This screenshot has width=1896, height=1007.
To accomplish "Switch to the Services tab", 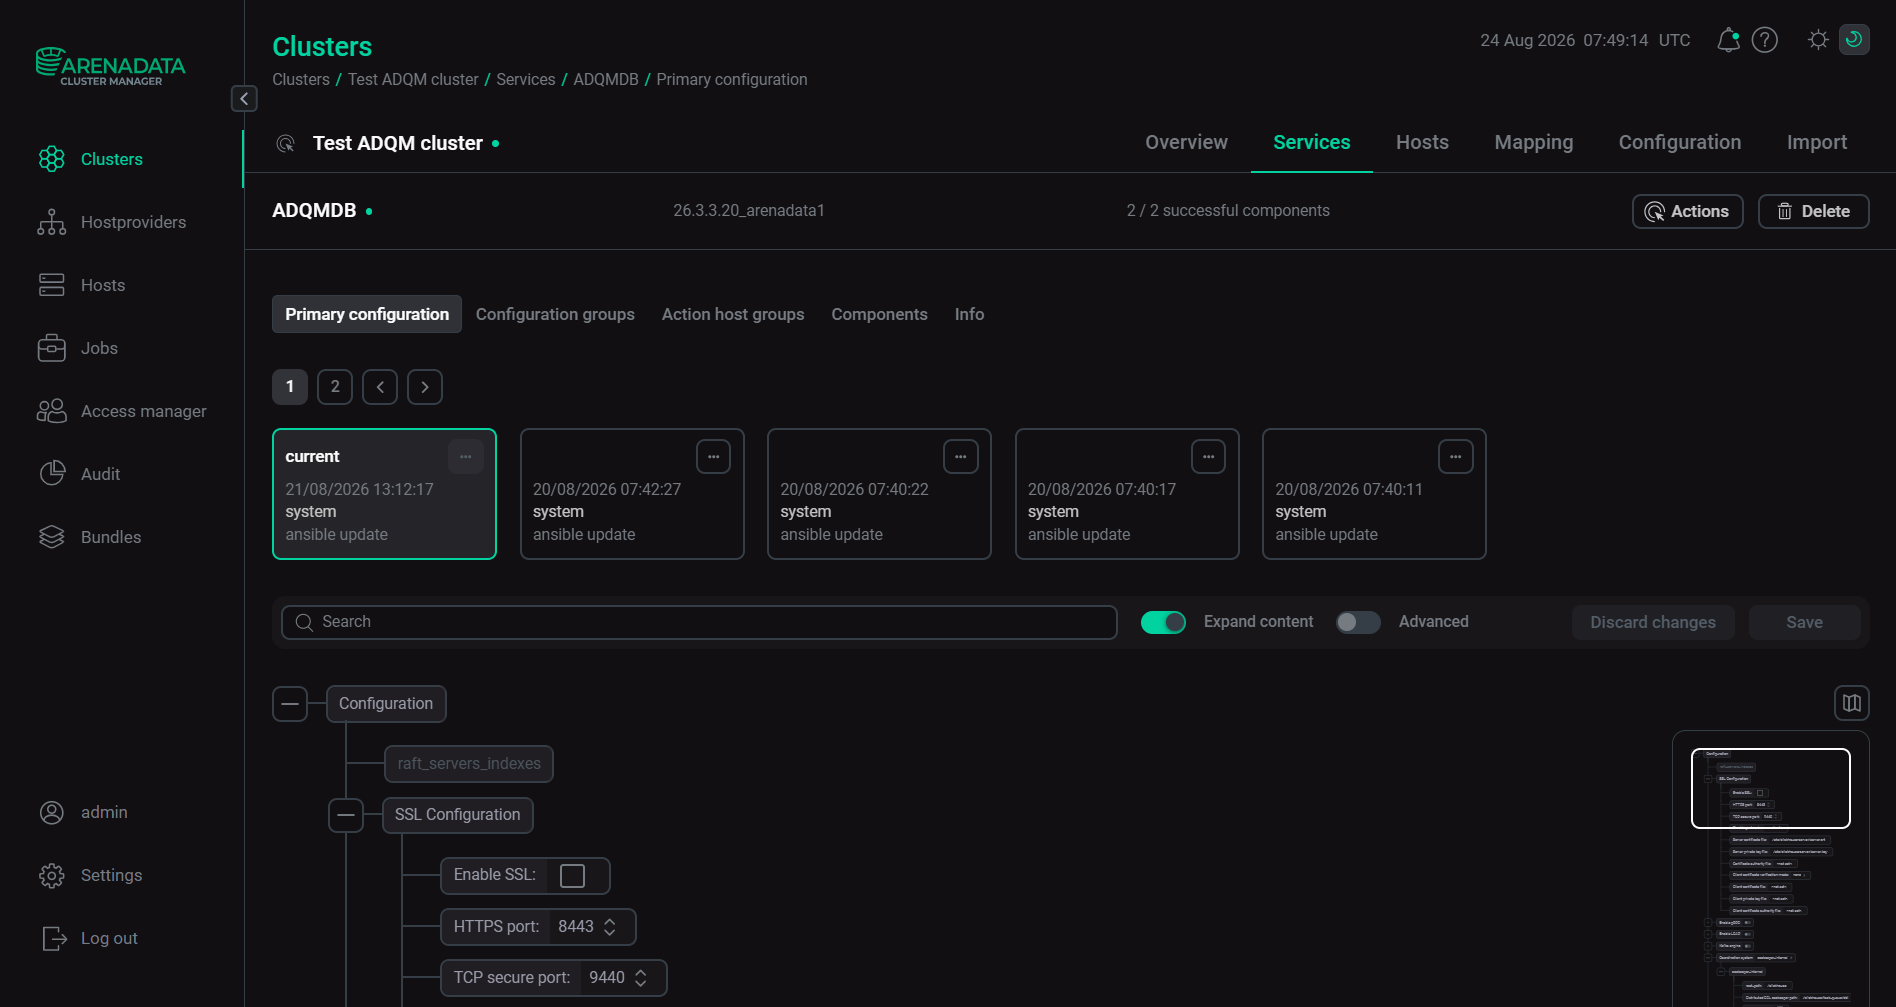I will click(1312, 142).
